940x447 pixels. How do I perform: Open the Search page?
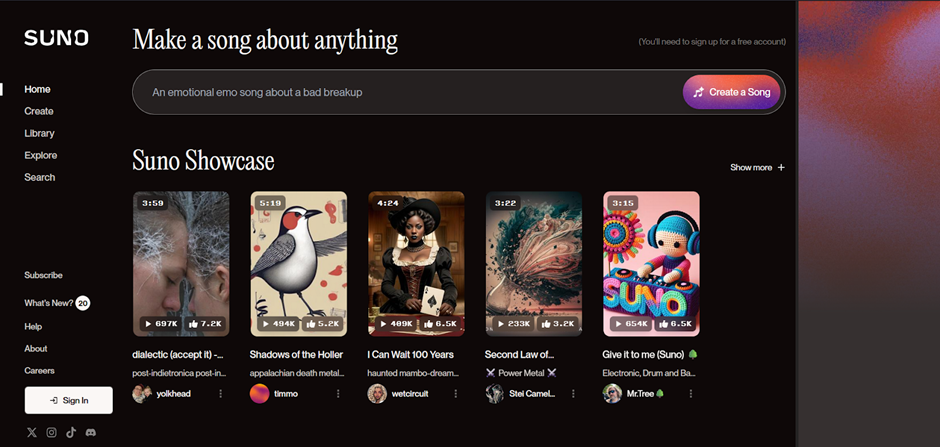click(x=40, y=177)
